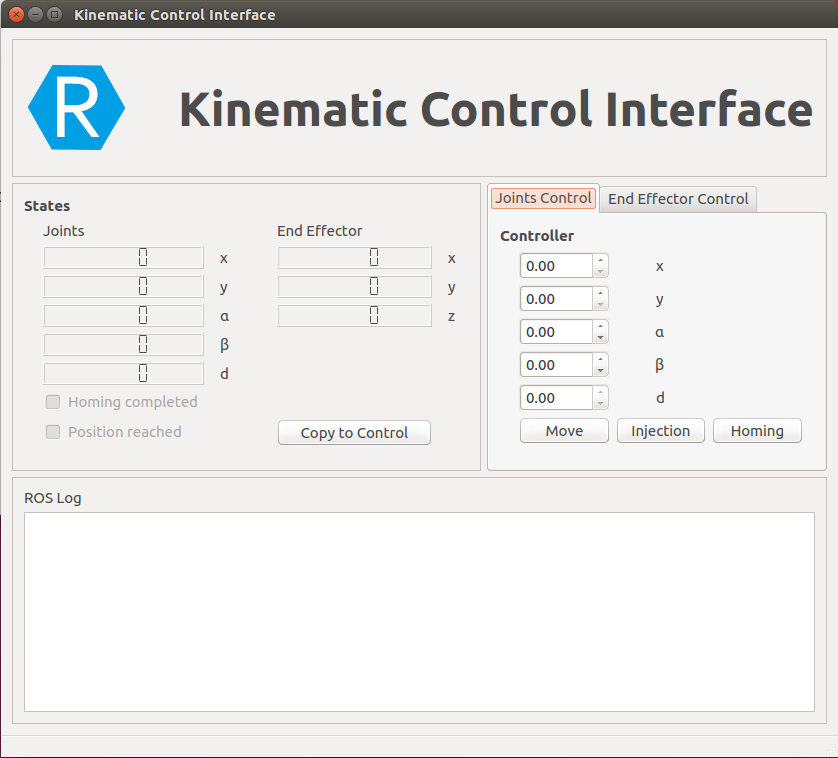Click the Joints d state slider
This screenshot has height=758, width=838.
123,373
